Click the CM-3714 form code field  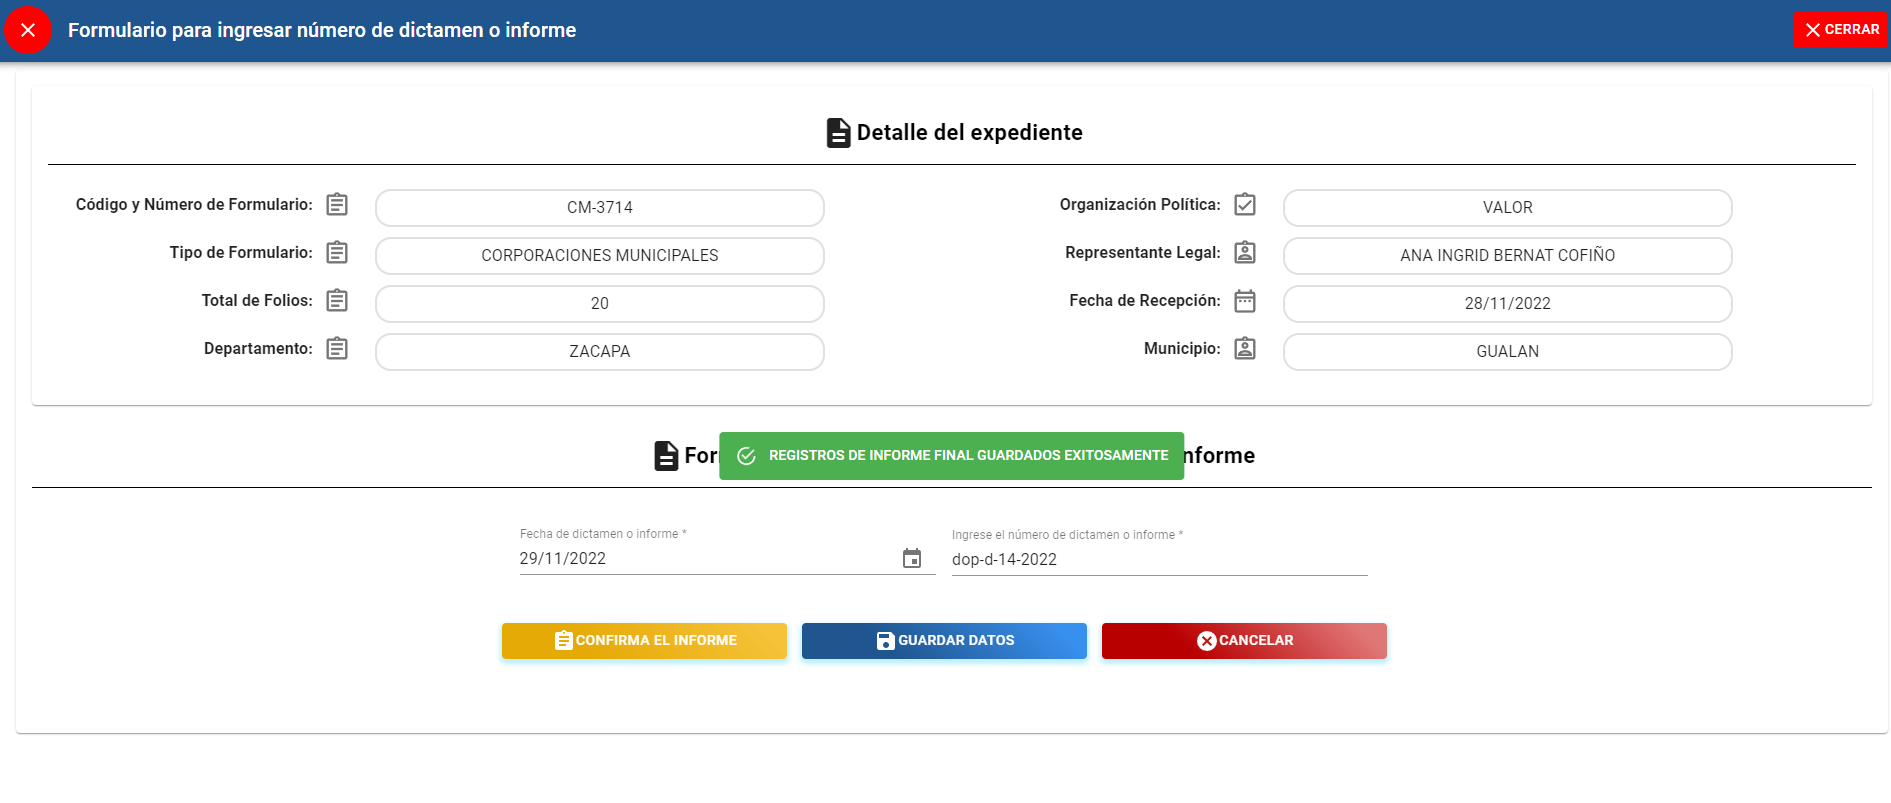(x=599, y=208)
